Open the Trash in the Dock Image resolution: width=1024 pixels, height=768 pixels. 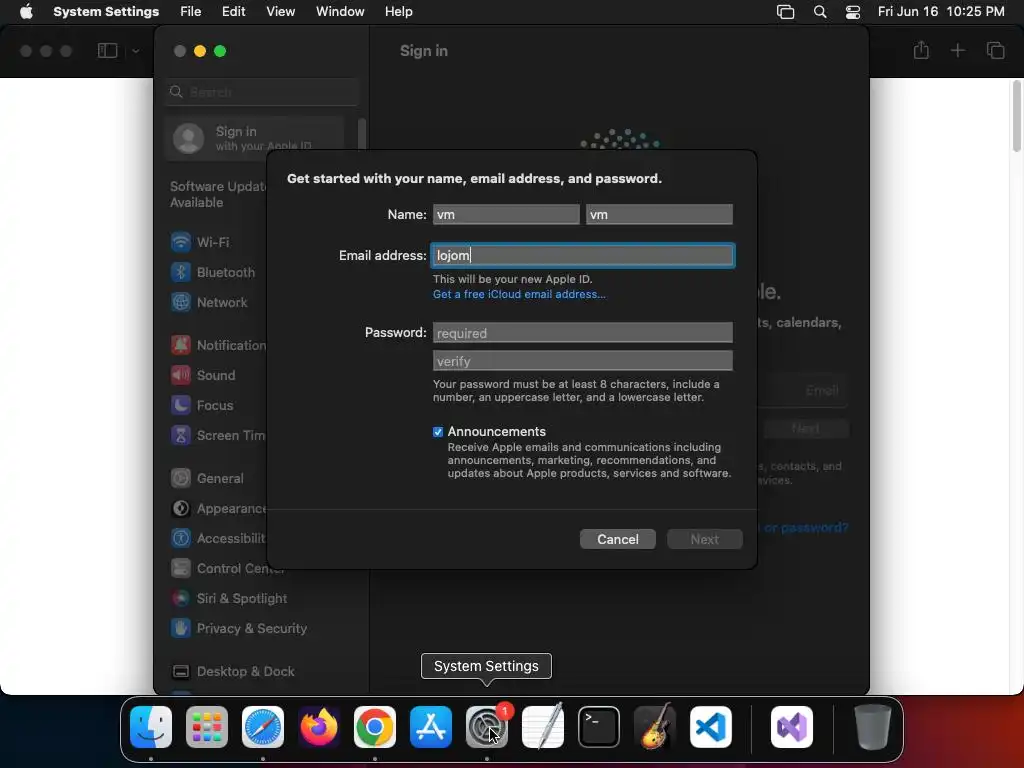click(x=872, y=727)
